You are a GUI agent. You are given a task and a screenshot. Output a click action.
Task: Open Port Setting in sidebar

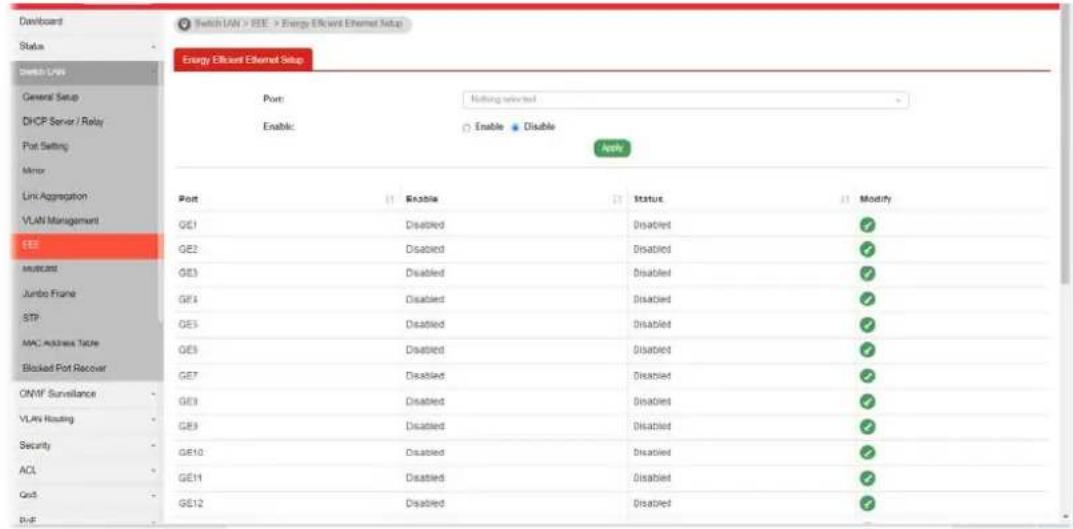(x=45, y=146)
